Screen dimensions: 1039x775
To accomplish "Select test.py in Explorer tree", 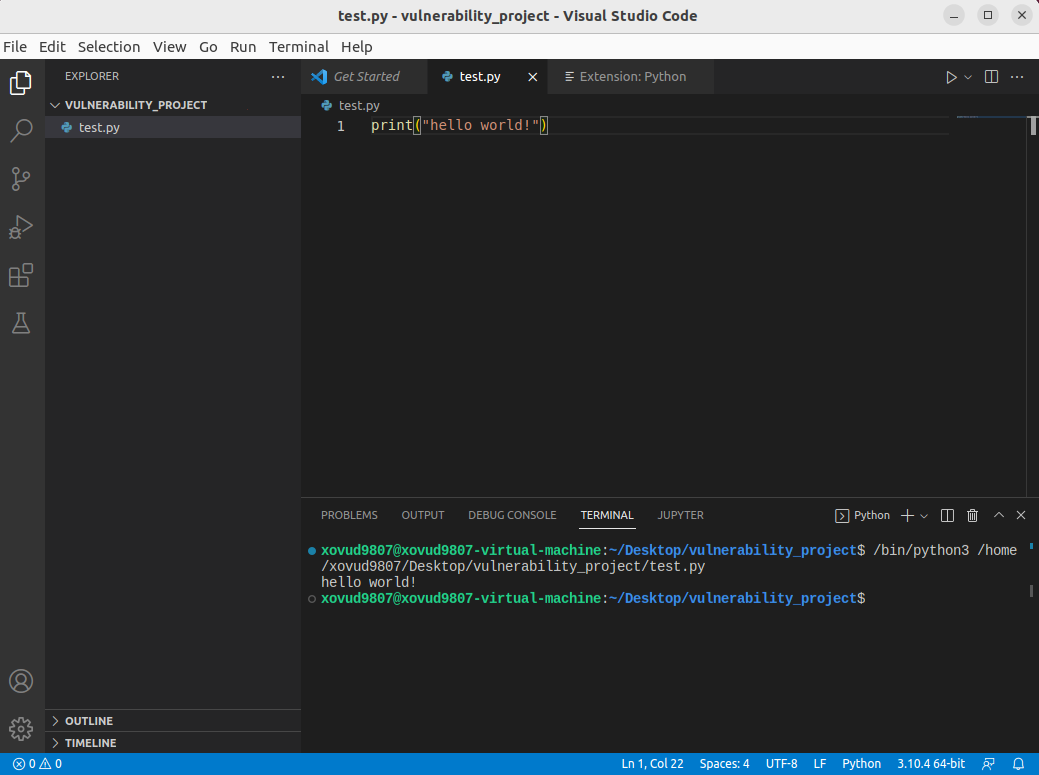I will coord(173,127).
